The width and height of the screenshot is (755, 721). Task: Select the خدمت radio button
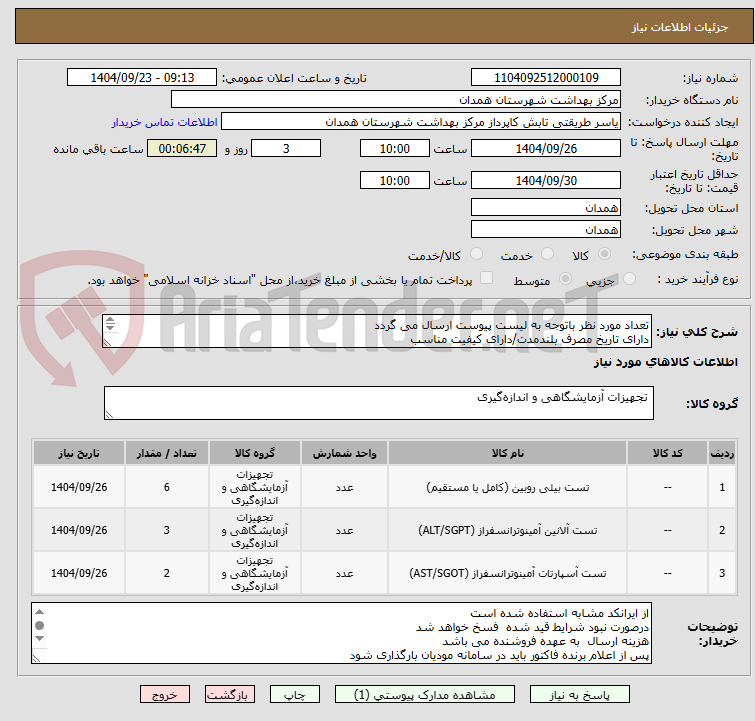click(547, 254)
